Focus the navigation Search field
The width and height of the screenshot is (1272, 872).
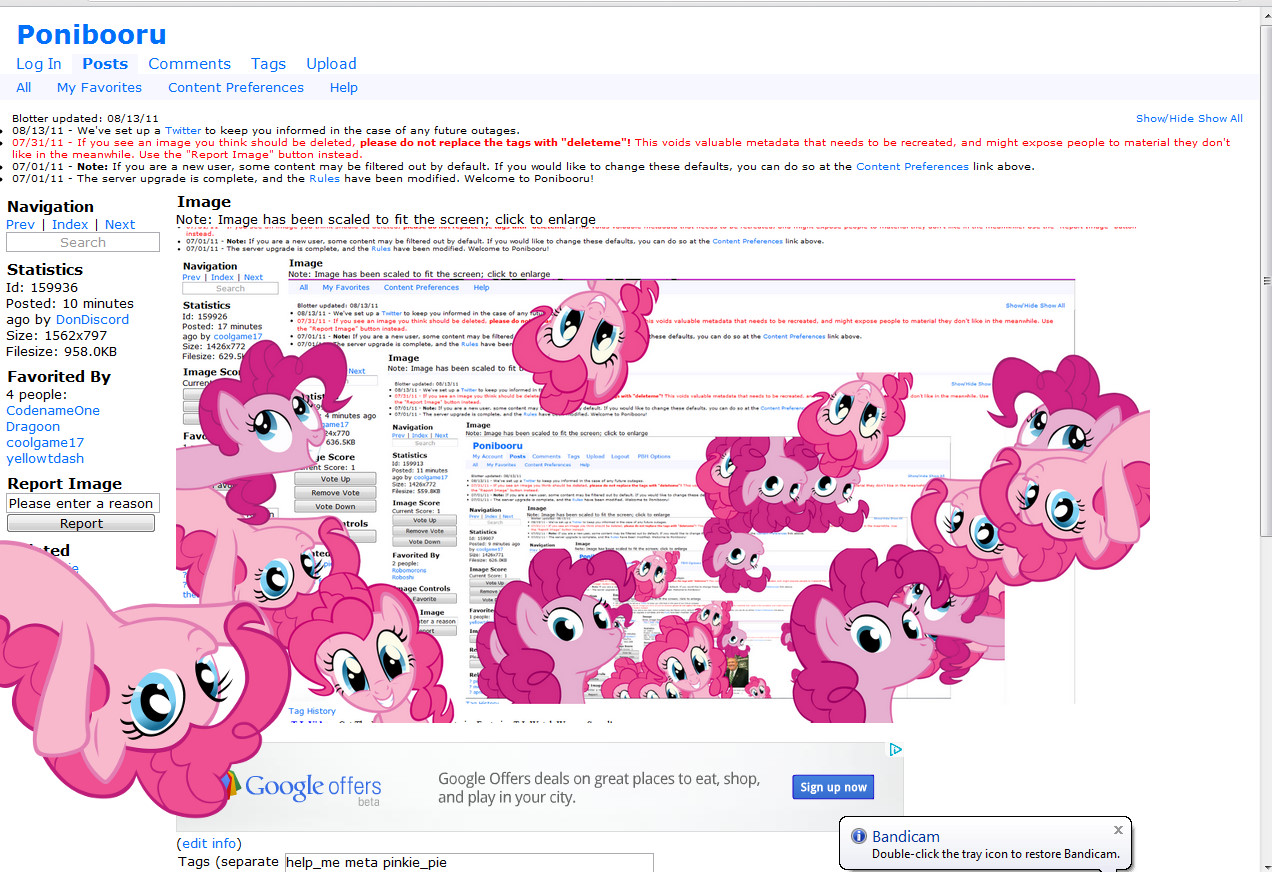[x=83, y=242]
